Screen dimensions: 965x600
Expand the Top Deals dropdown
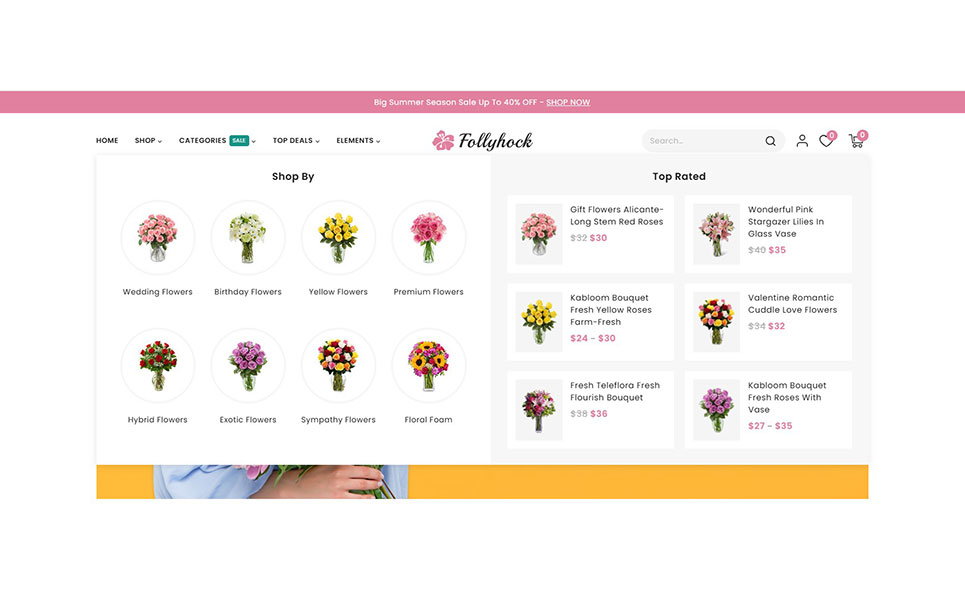[x=296, y=140]
